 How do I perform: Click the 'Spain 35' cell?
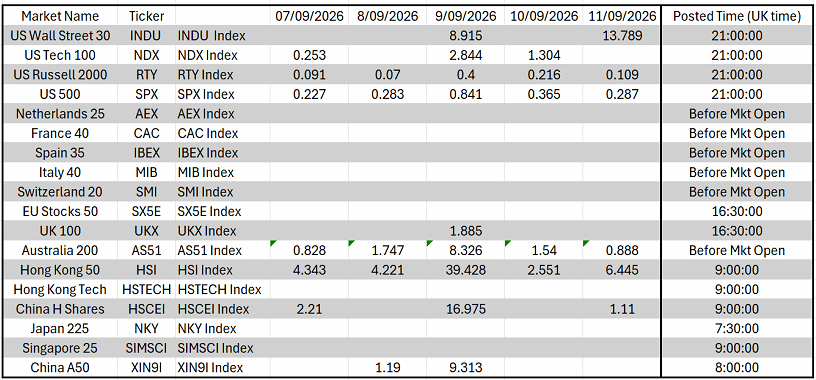coord(59,153)
